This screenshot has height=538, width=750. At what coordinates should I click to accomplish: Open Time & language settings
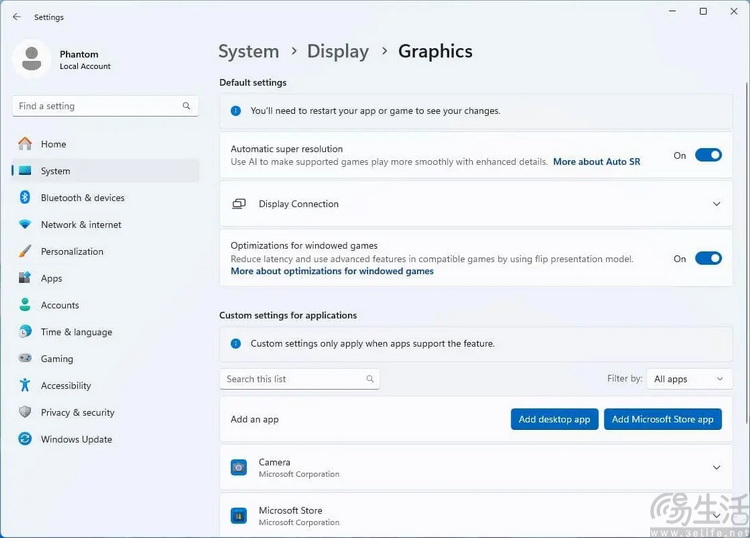(105, 331)
